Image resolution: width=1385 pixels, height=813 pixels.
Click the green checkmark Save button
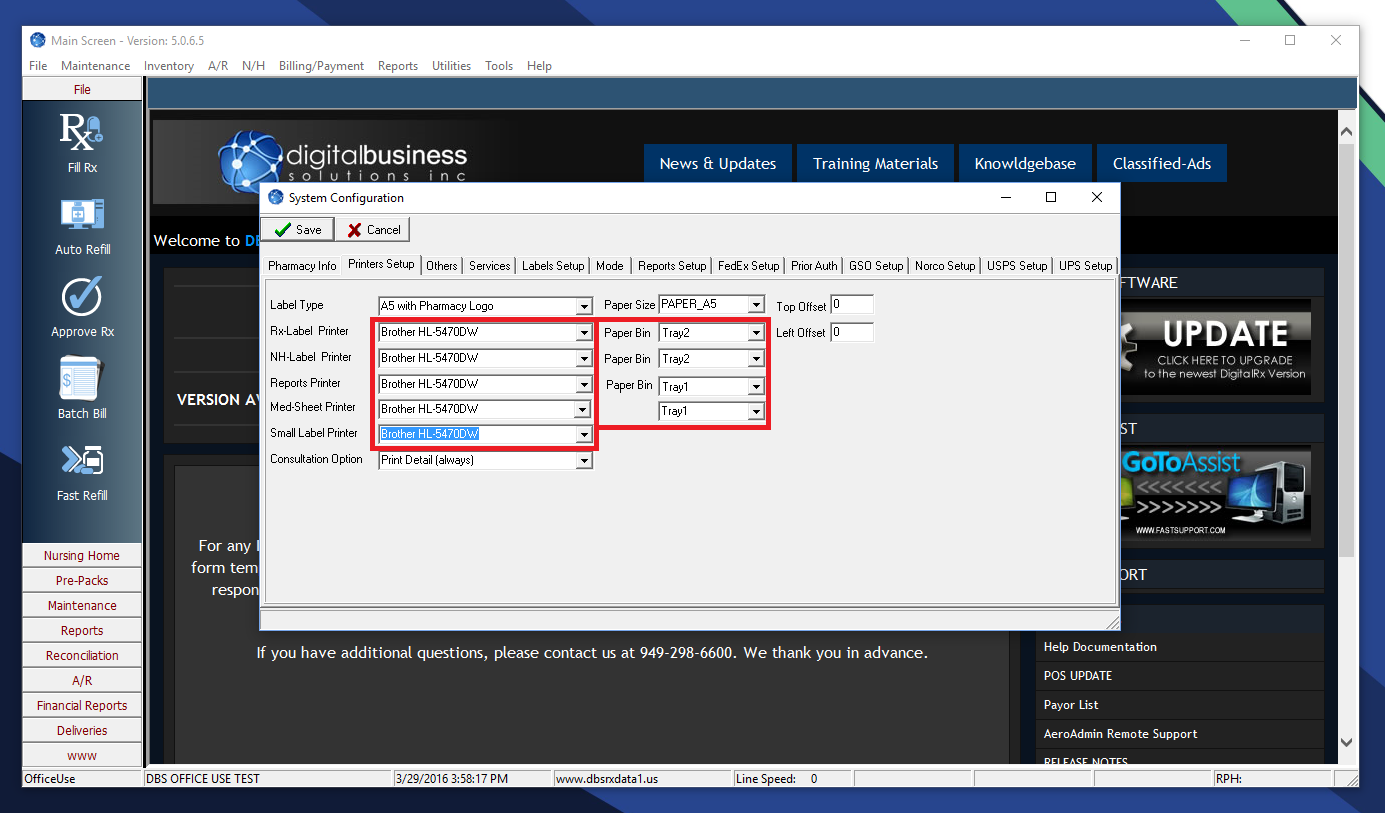point(296,230)
